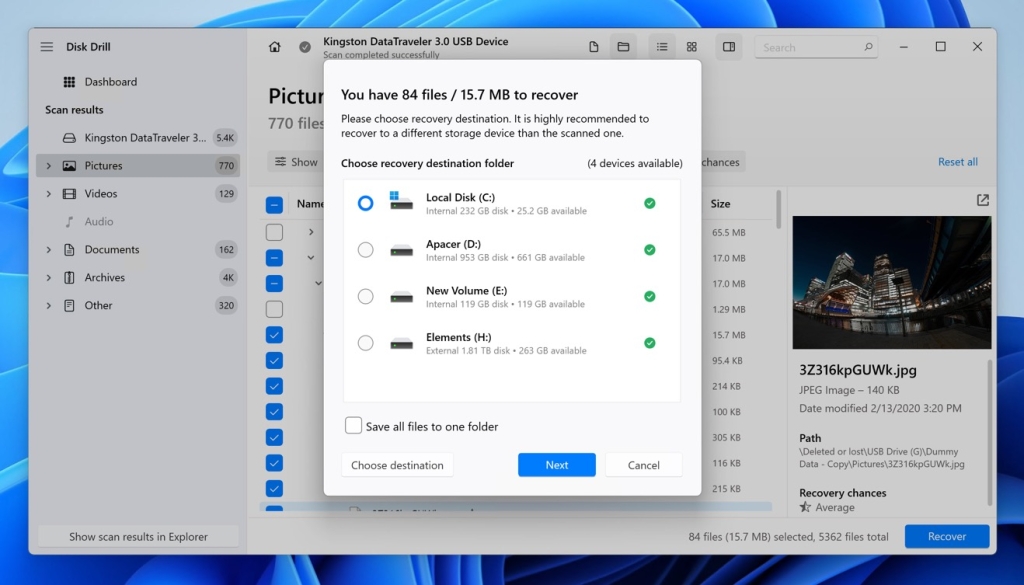Select Documents in the sidebar

pyautogui.click(x=138, y=249)
